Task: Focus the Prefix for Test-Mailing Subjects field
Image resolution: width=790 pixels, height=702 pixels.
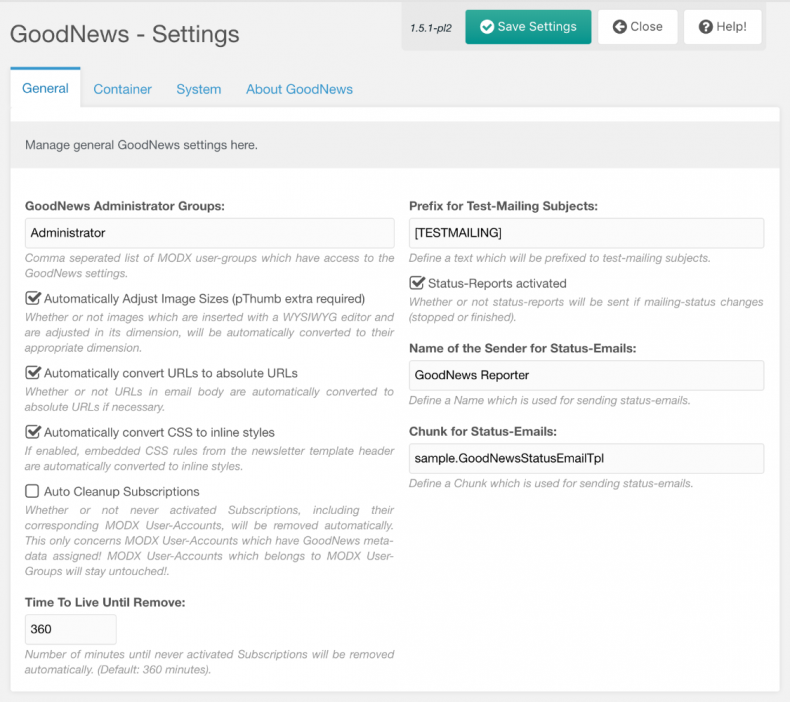Action: 586,233
